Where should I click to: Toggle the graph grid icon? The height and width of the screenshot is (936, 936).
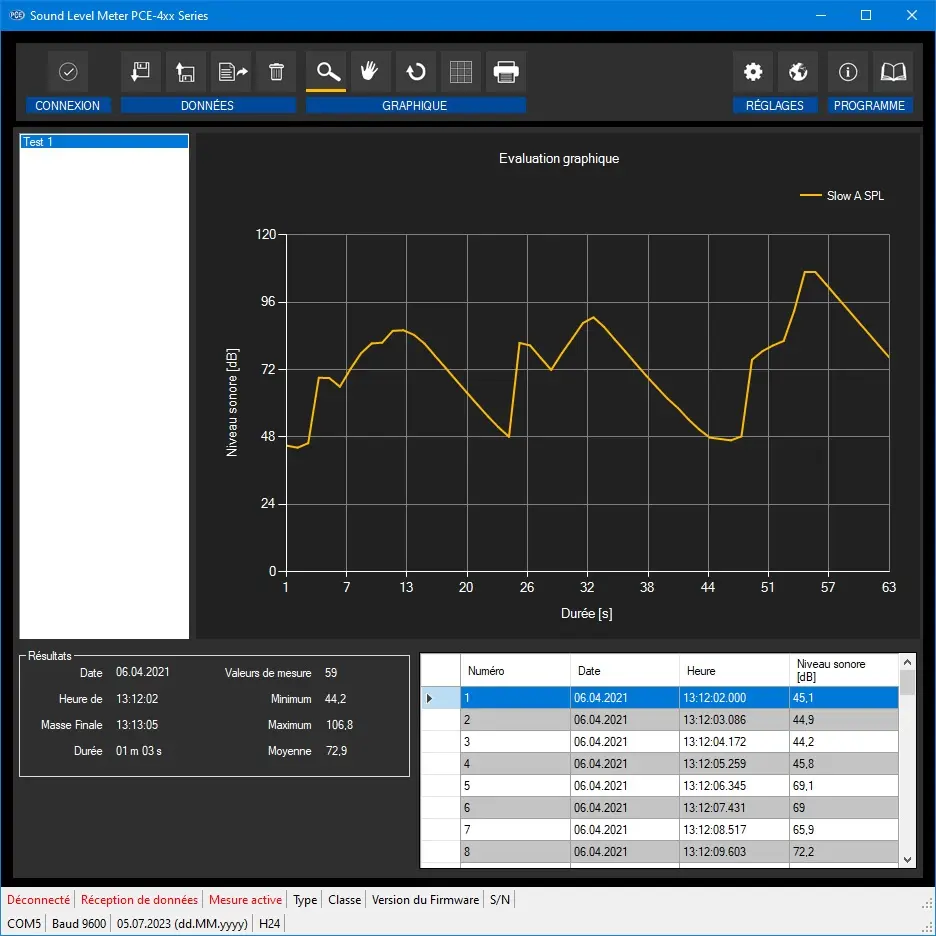point(461,72)
